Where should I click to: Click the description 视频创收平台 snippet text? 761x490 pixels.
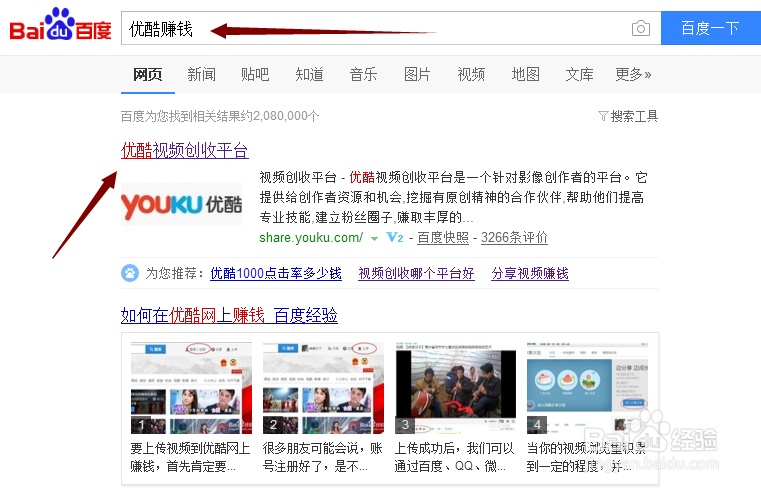(x=453, y=197)
